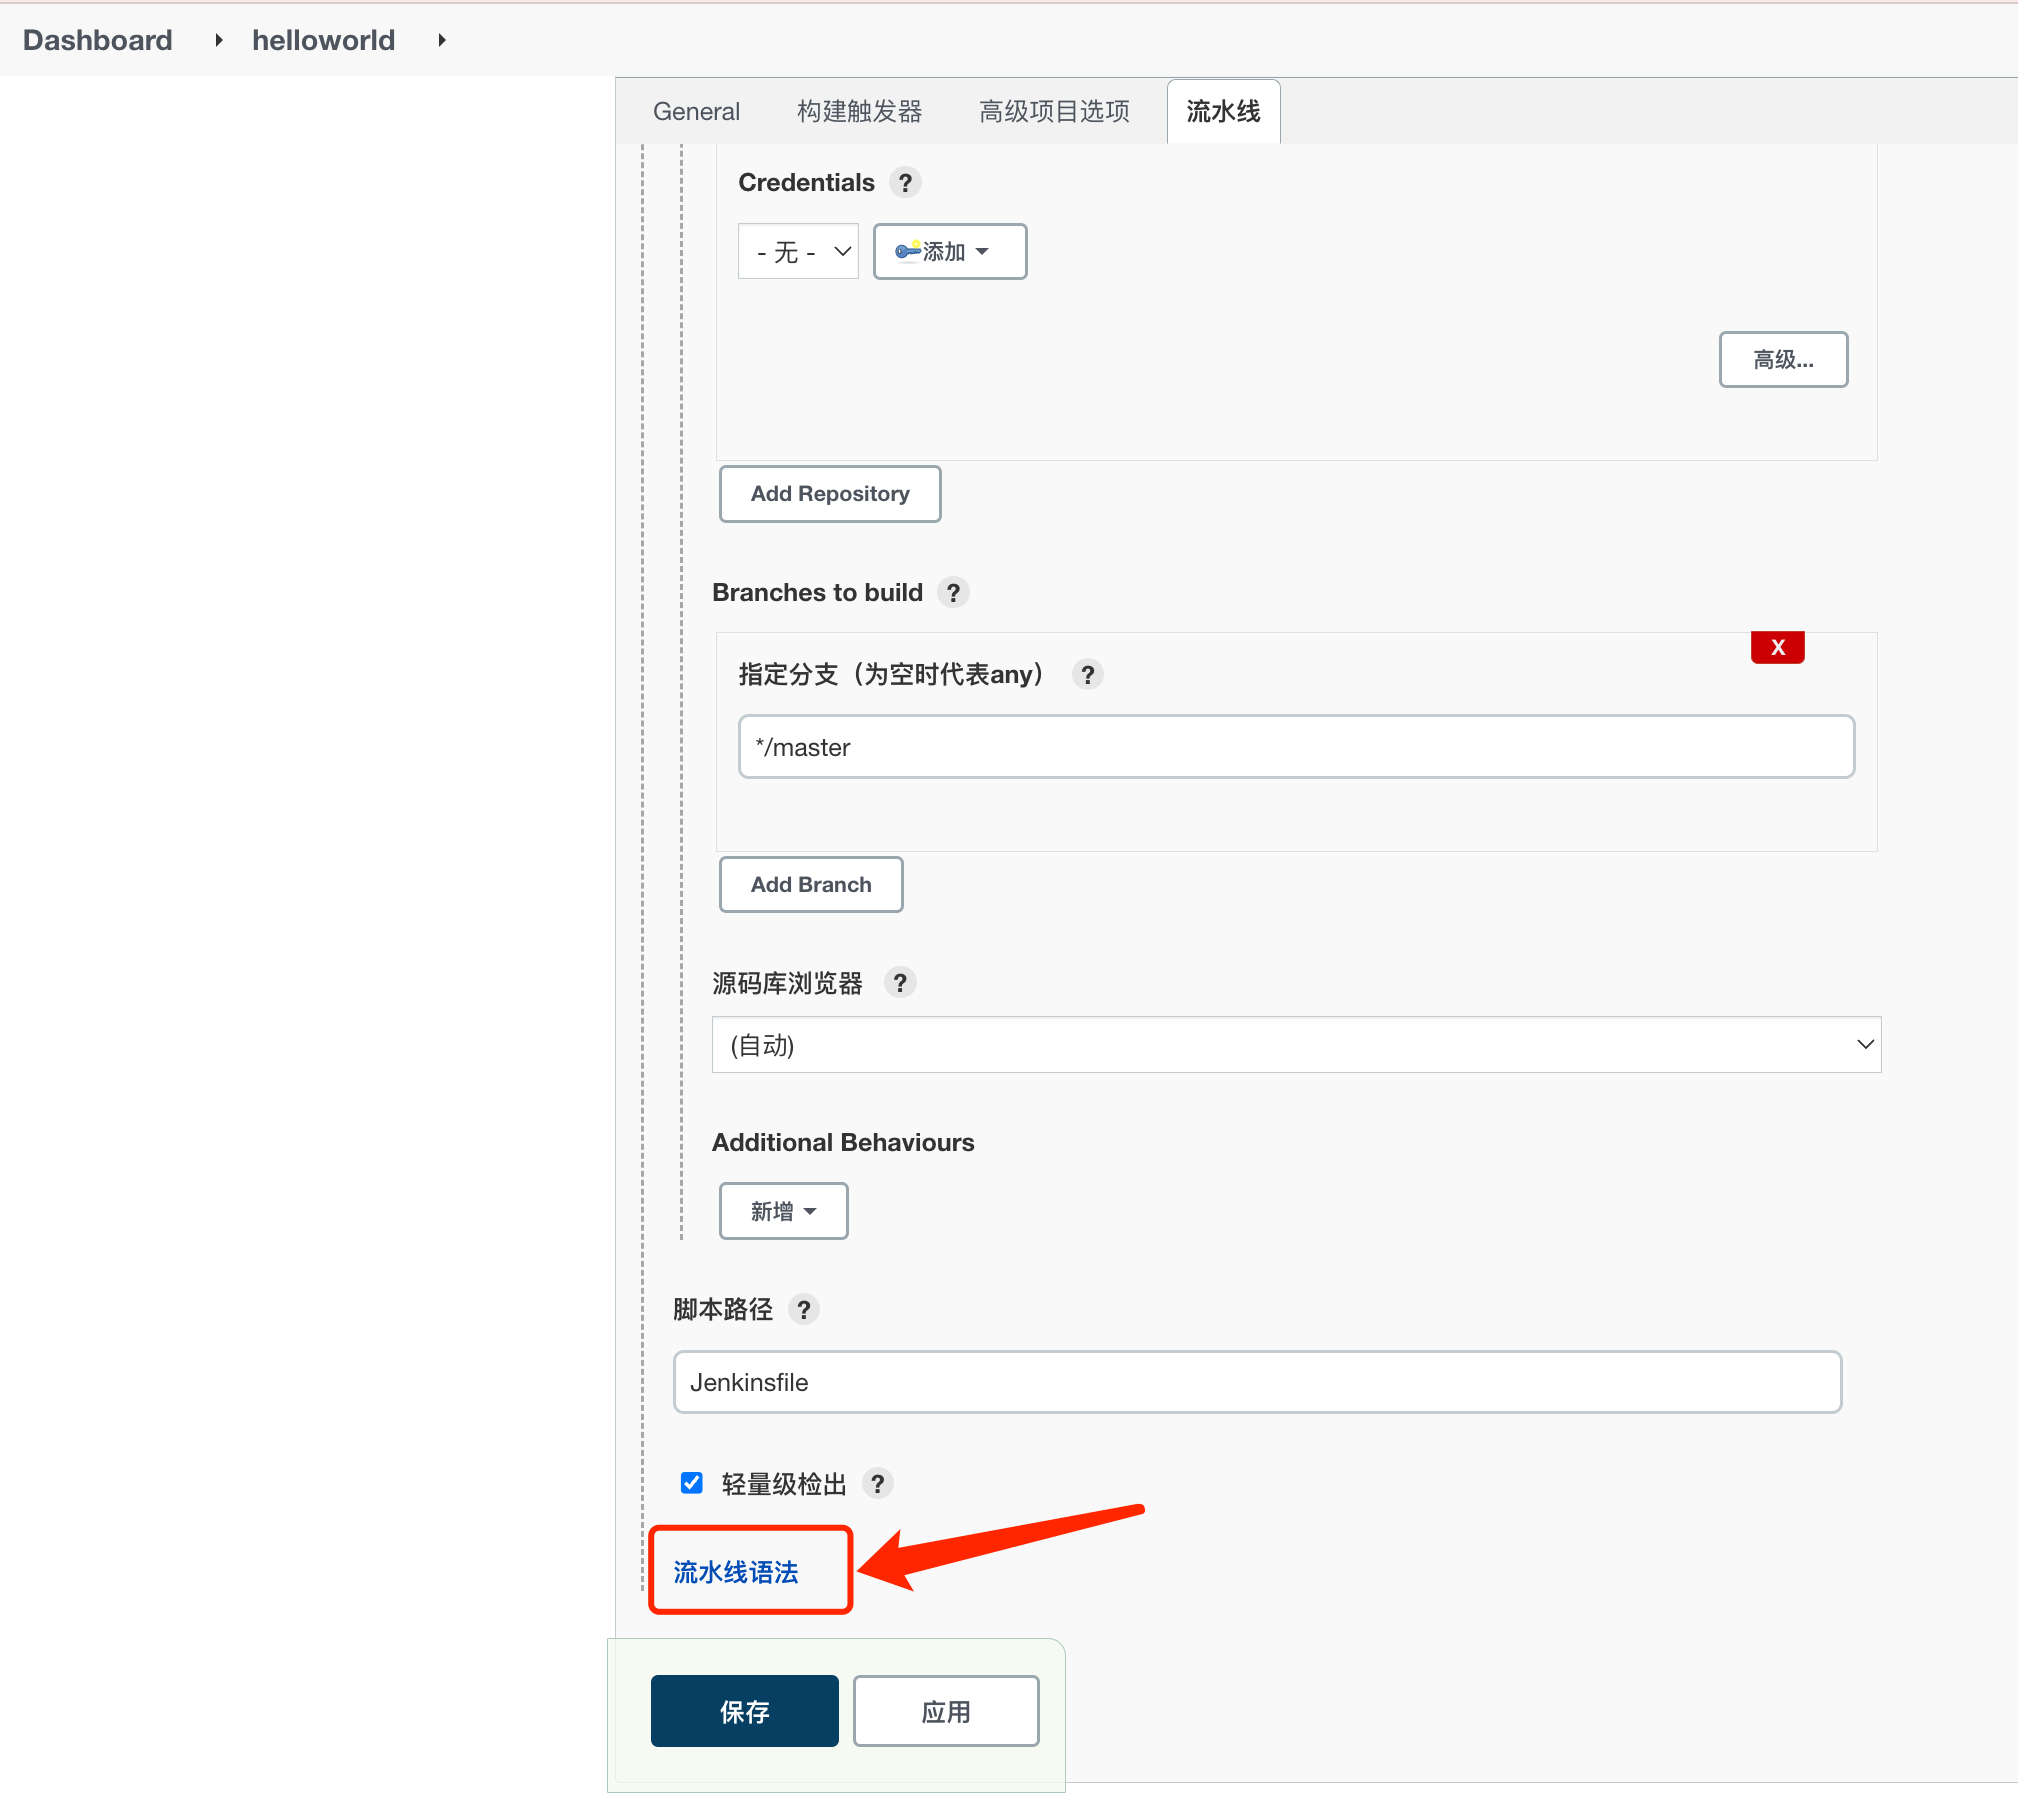Open help for Branches to build

pyautogui.click(x=953, y=593)
